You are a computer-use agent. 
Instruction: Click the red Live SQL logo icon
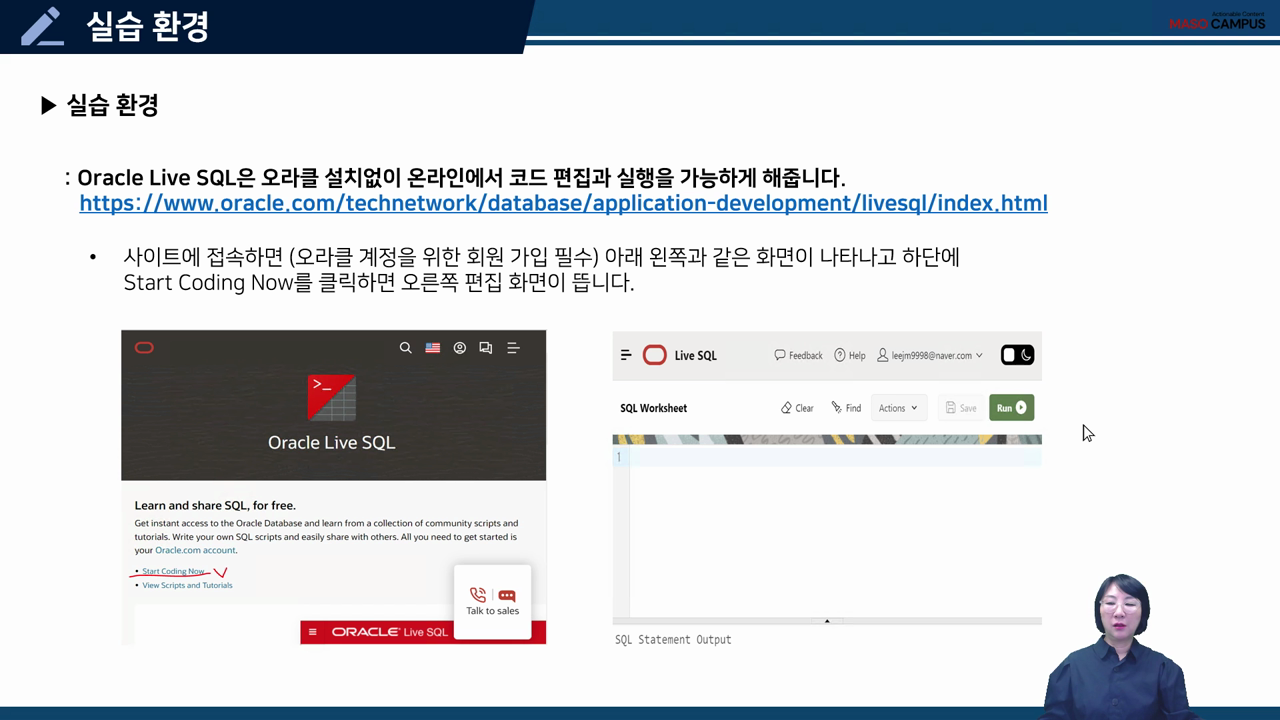click(655, 355)
